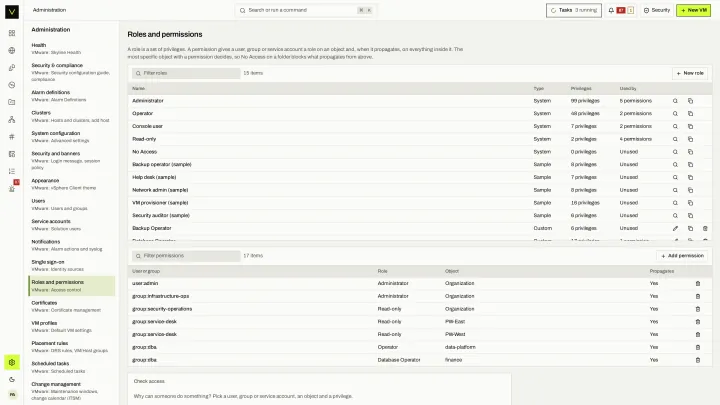Select the Network admin (sample) role row
This screenshot has height=405, width=720.
coord(420,190)
